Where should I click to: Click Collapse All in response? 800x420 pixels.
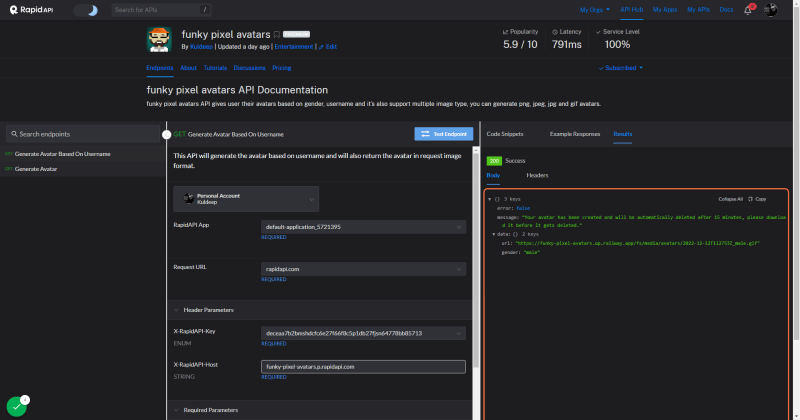click(x=731, y=199)
